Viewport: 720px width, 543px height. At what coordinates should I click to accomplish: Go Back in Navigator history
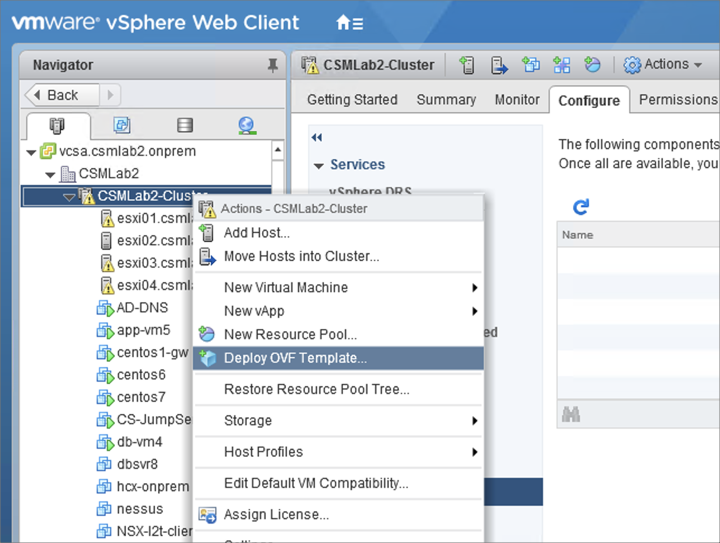pos(62,95)
